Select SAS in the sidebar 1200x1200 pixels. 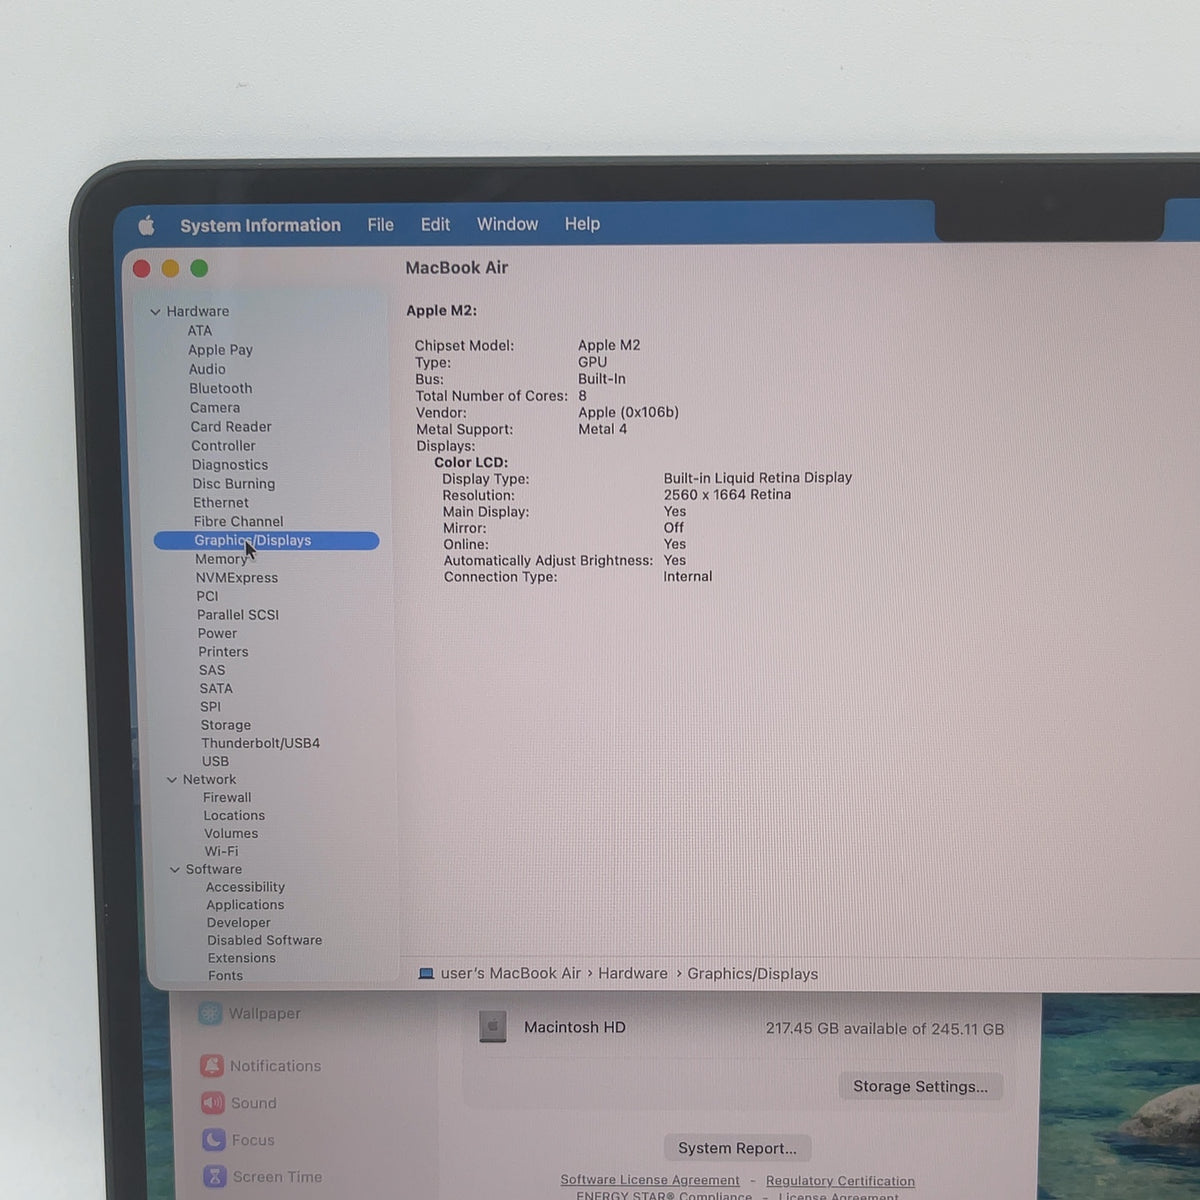[x=212, y=671]
